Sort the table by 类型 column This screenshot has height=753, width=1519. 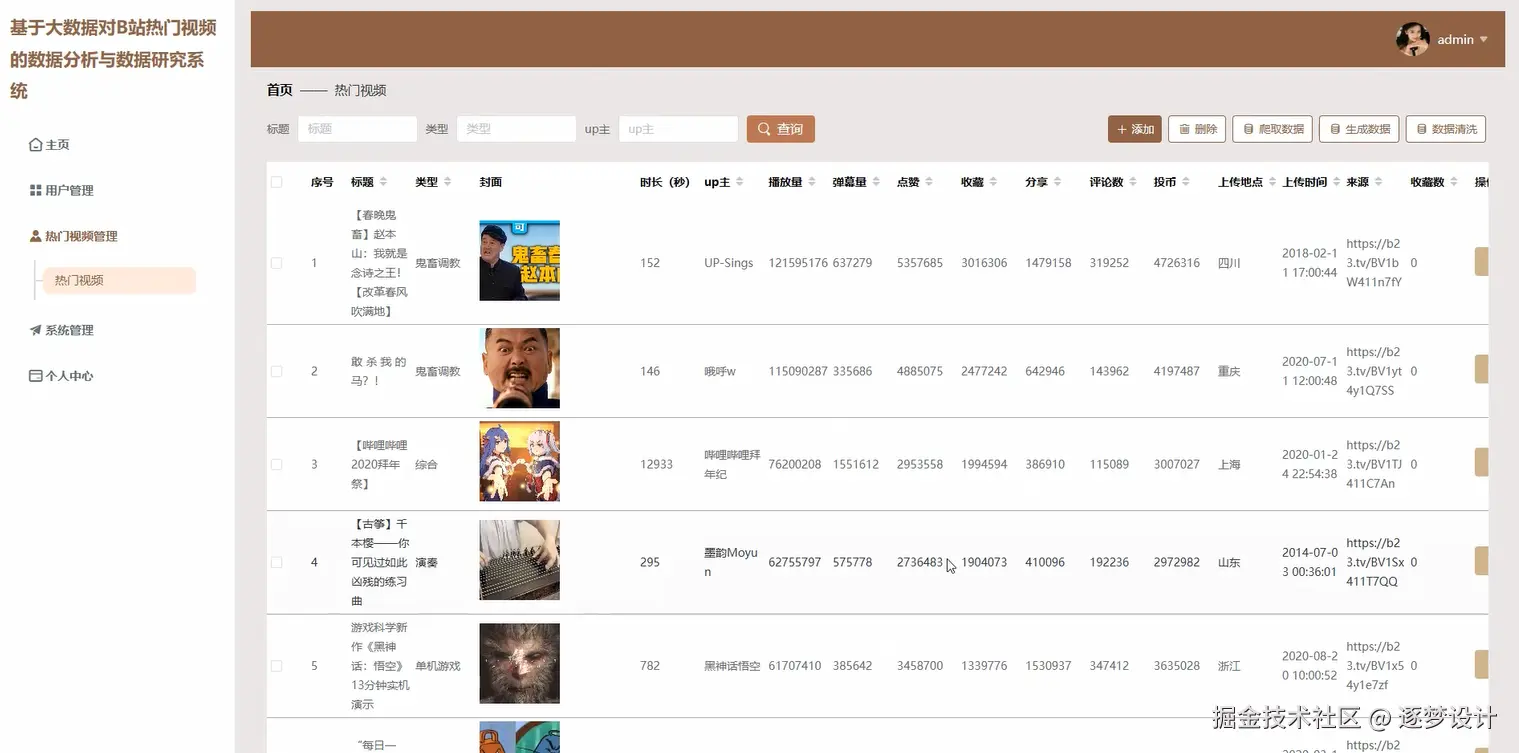tap(447, 182)
